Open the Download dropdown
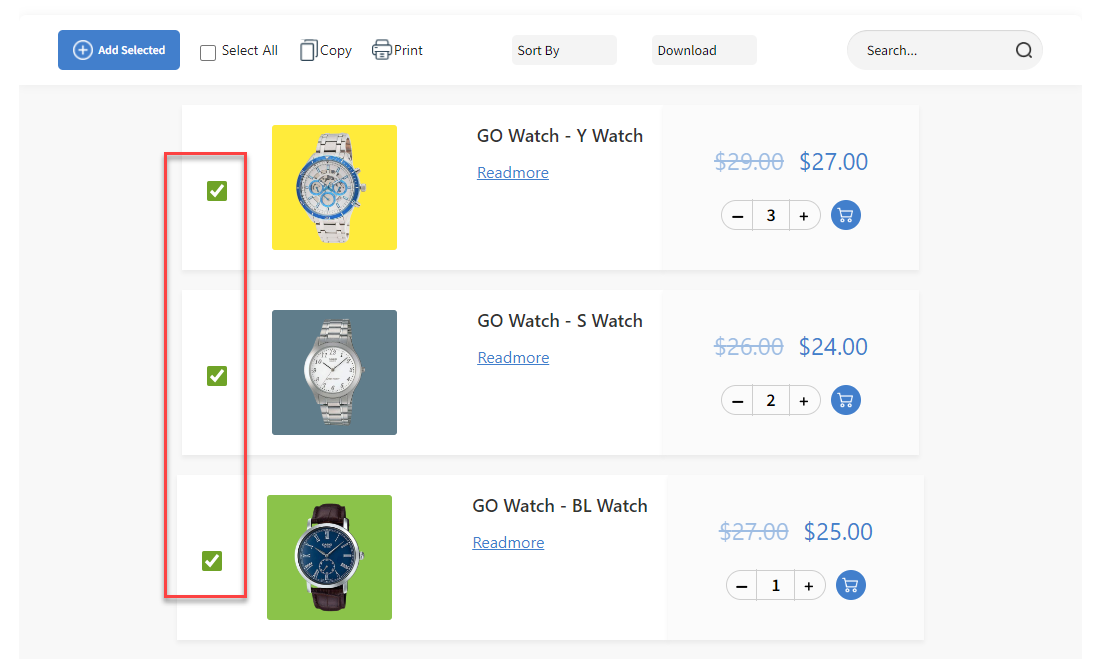 [x=704, y=49]
